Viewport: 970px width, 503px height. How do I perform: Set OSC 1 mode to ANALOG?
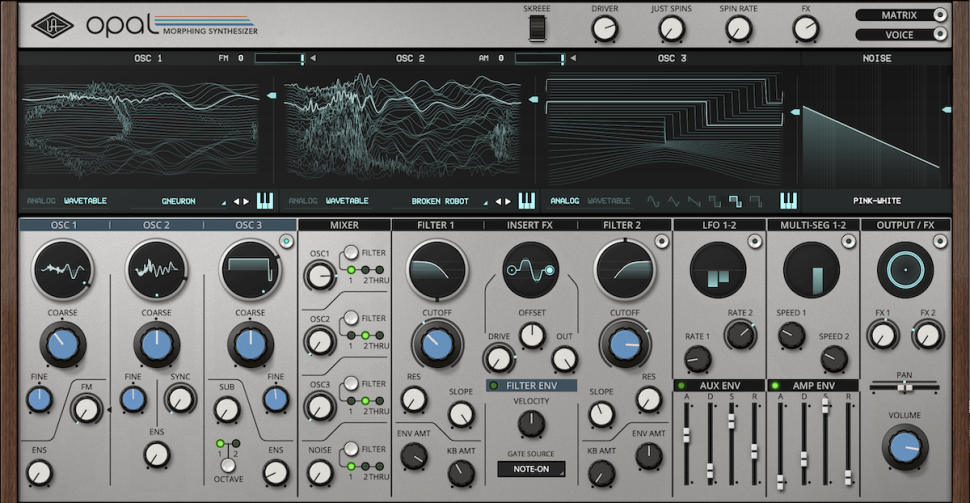[41, 201]
